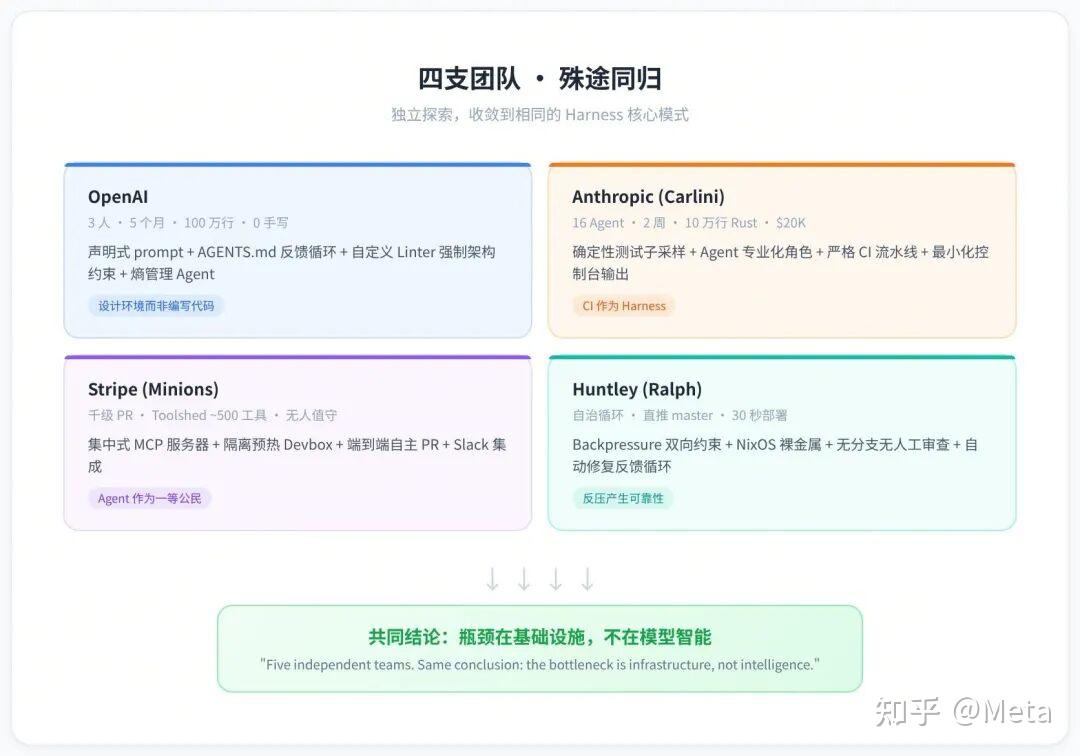Click the conclusion heading 共同结论：瓶颈在基础设施，不在模型智能
1080x756 pixels.
tap(539, 637)
